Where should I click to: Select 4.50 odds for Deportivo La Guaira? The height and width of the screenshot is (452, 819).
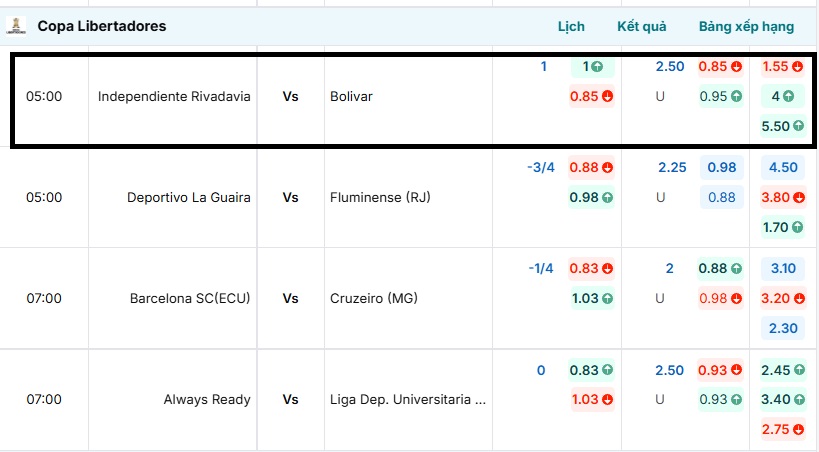781,167
